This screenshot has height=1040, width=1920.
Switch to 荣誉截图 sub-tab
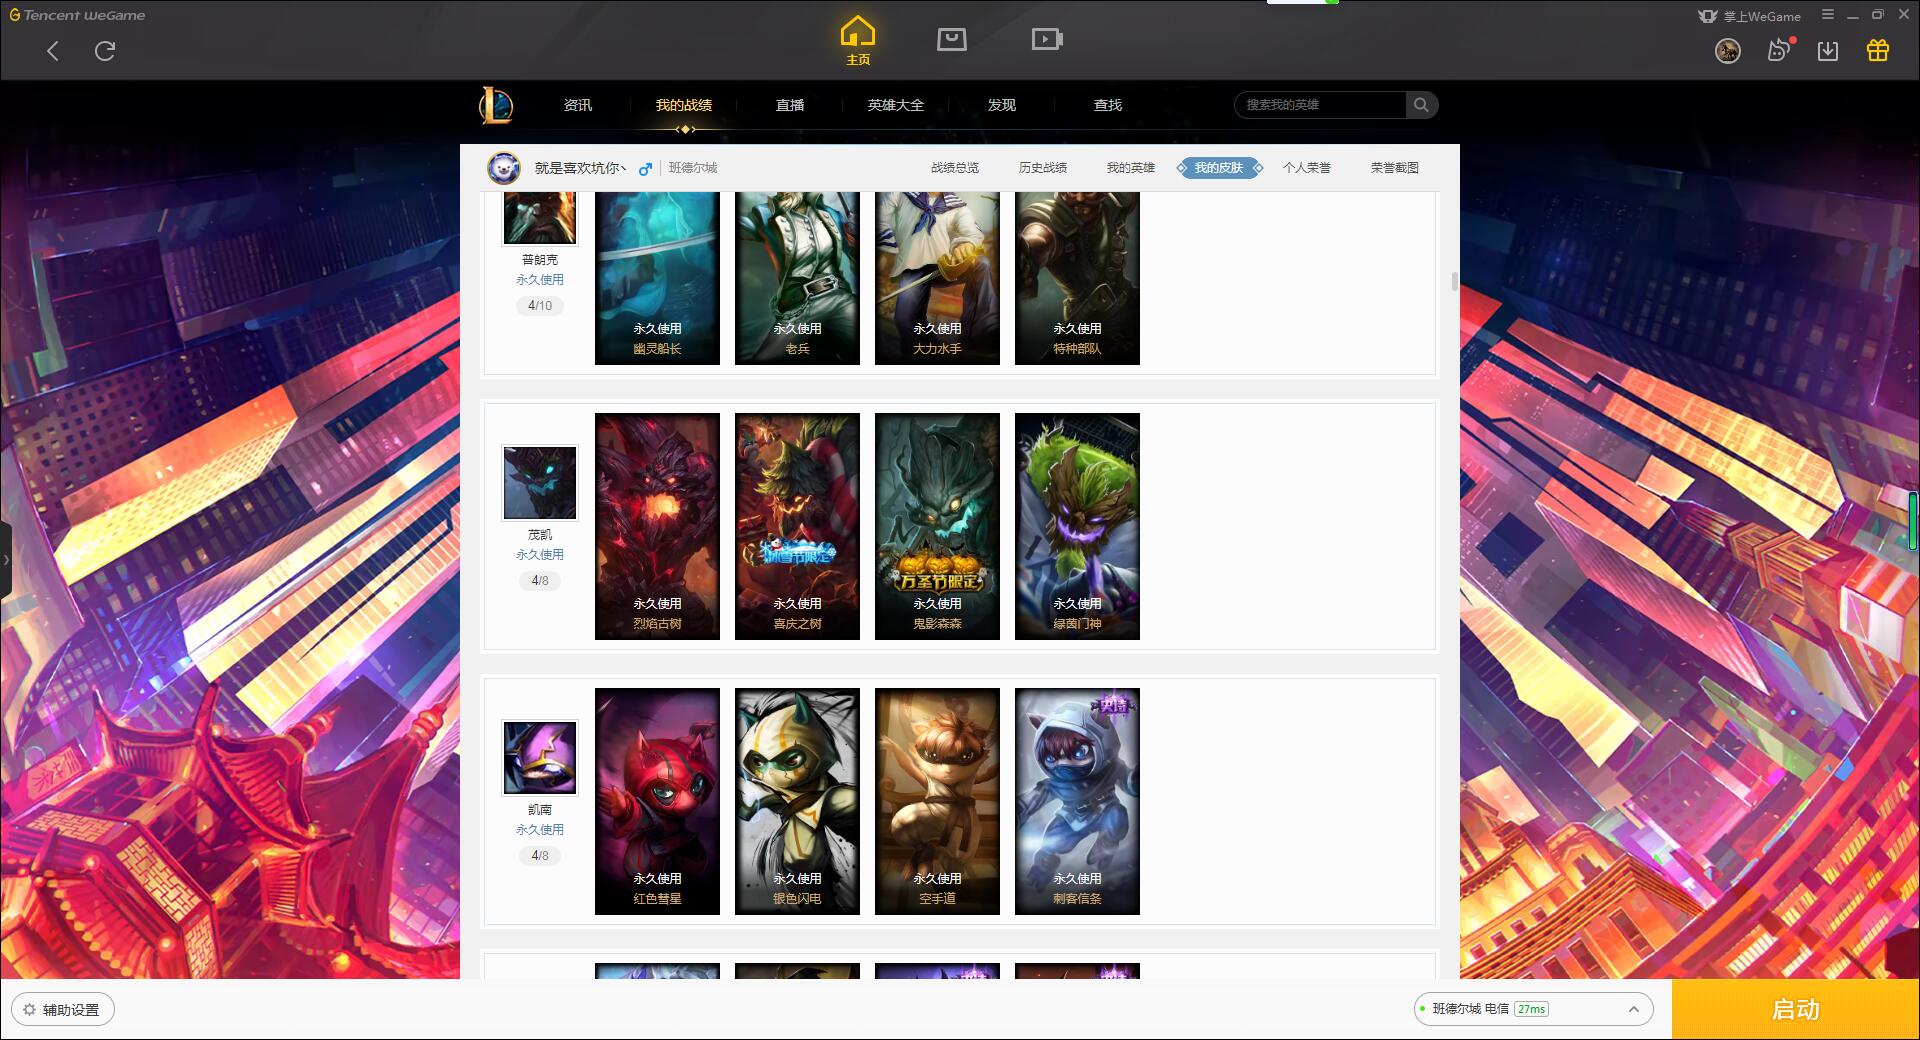pyautogui.click(x=1395, y=168)
